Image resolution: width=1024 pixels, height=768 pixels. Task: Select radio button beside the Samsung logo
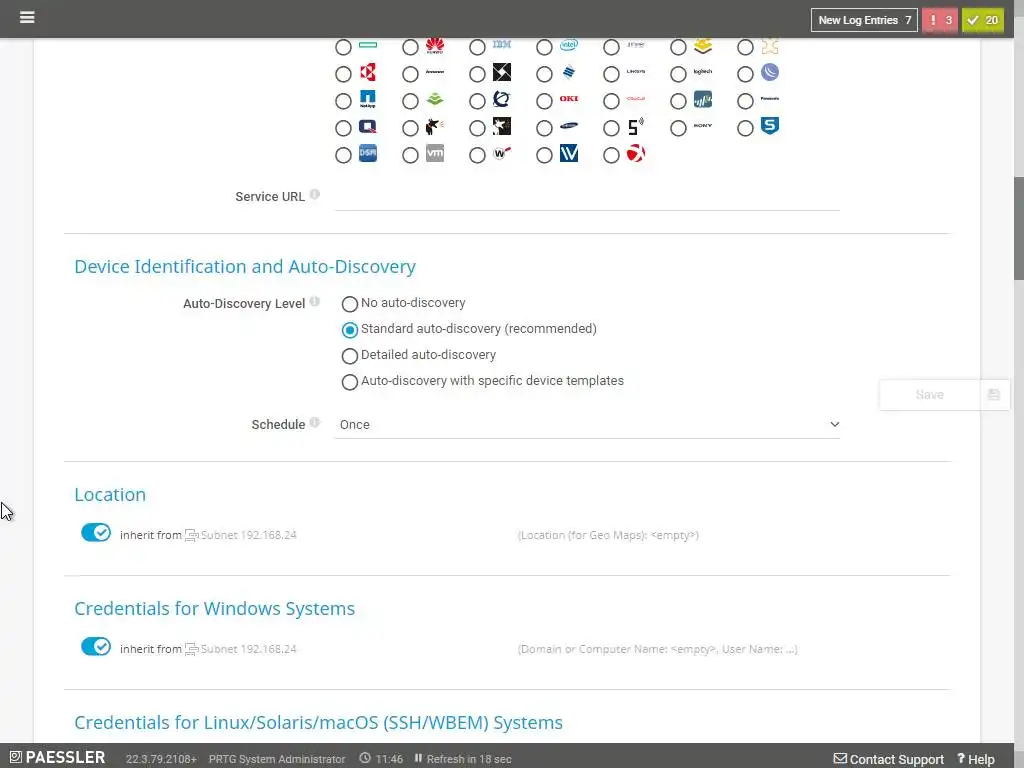click(544, 129)
